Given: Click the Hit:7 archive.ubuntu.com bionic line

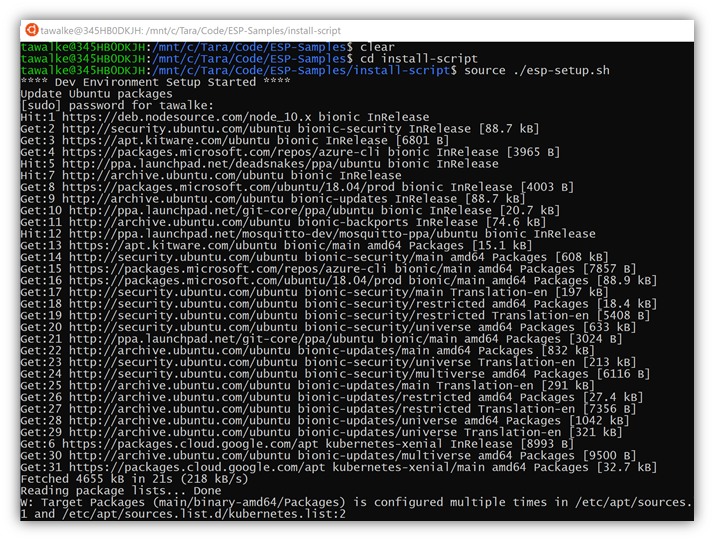Looking at the screenshot, I should click(211, 175).
